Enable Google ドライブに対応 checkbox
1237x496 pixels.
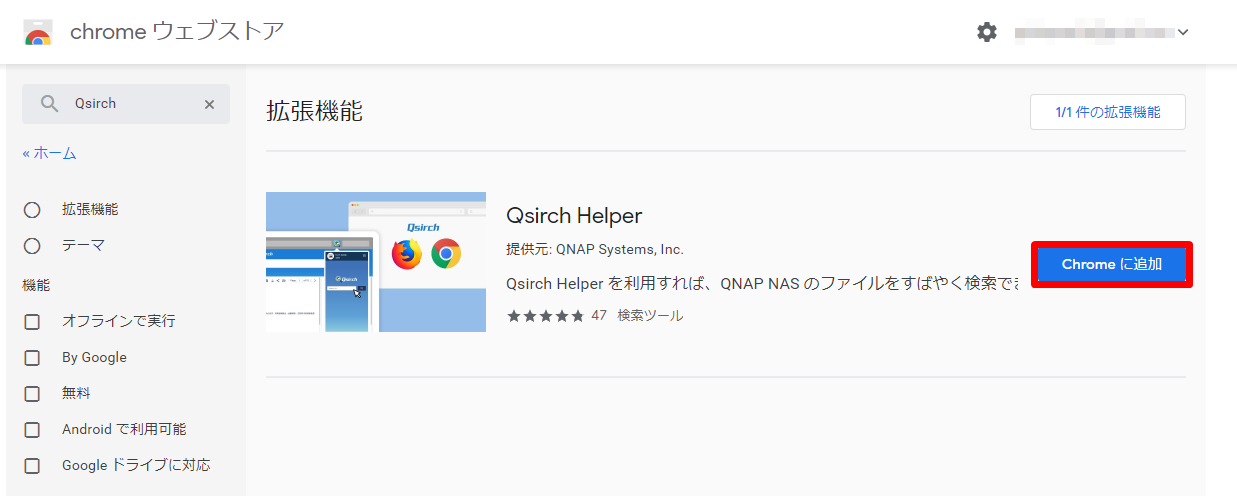click(32, 466)
